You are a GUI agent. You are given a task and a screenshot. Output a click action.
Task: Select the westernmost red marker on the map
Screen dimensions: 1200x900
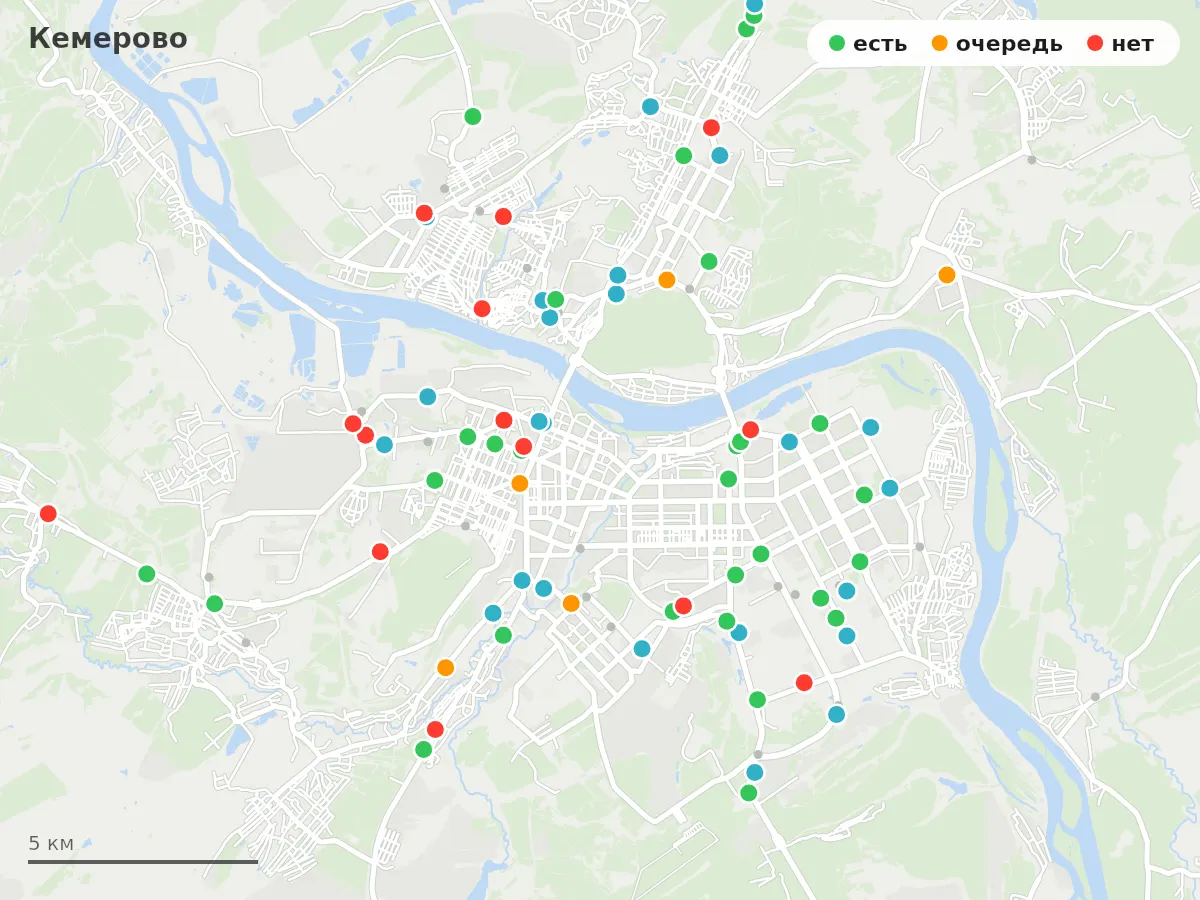48,513
